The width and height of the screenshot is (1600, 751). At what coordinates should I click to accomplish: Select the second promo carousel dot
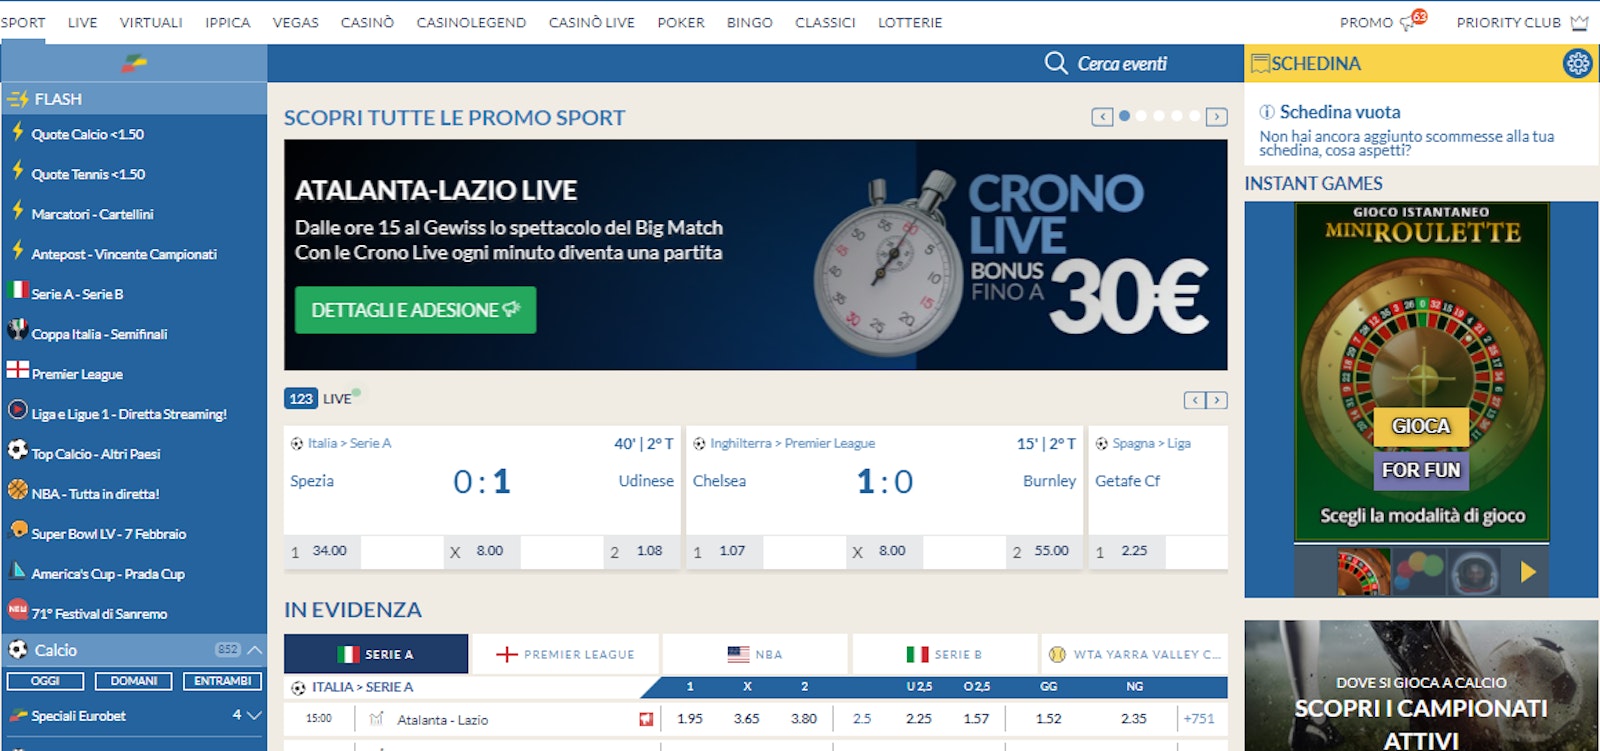click(x=1142, y=116)
